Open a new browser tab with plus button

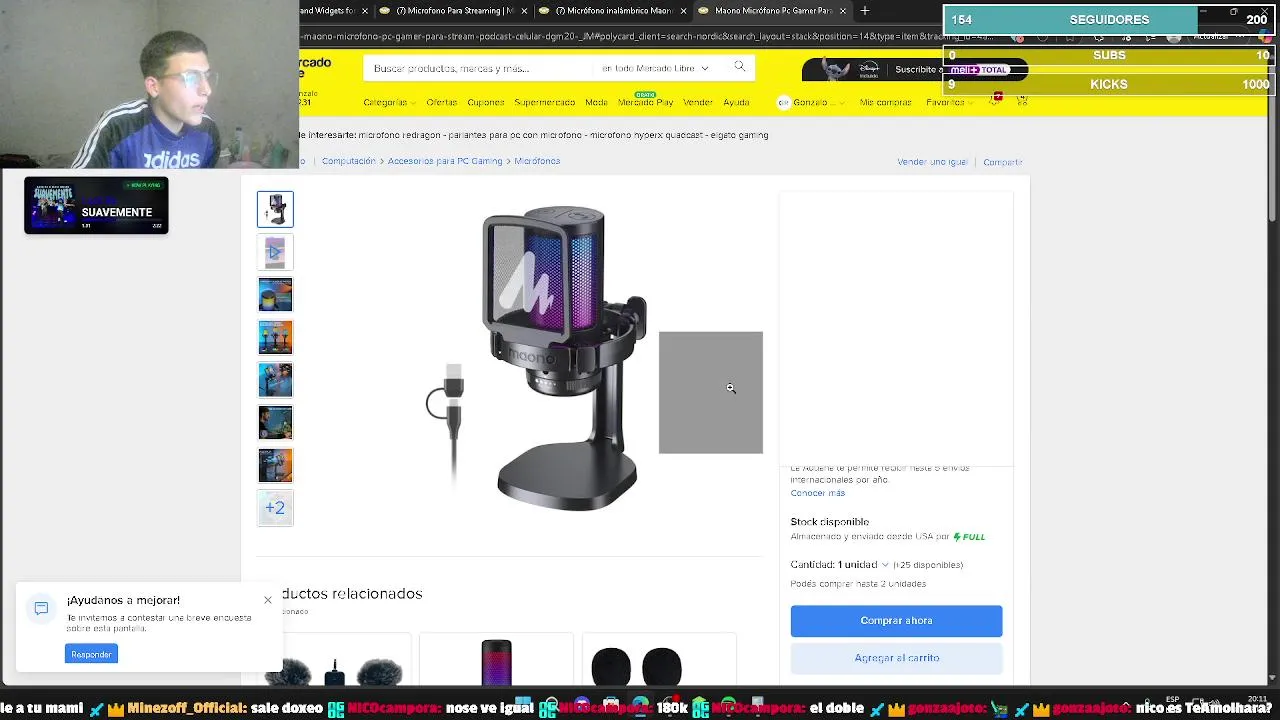click(865, 11)
